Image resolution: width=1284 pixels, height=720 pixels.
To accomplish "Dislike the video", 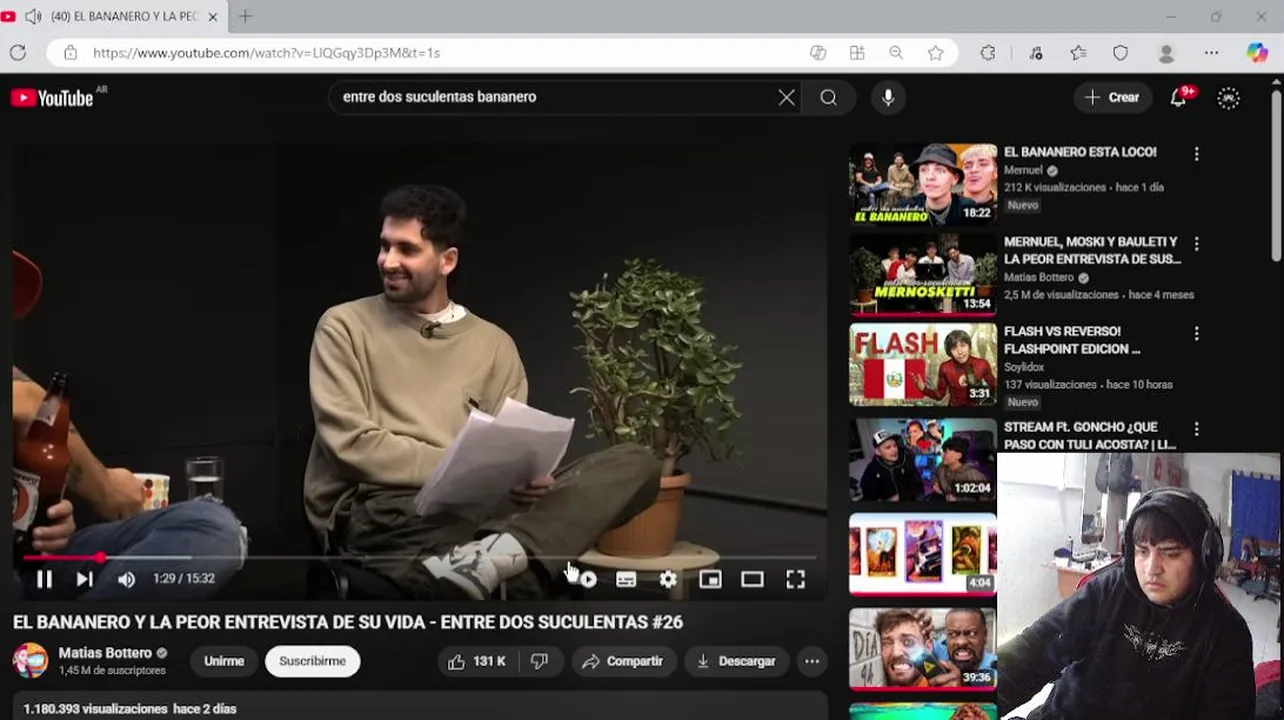I will click(x=539, y=661).
